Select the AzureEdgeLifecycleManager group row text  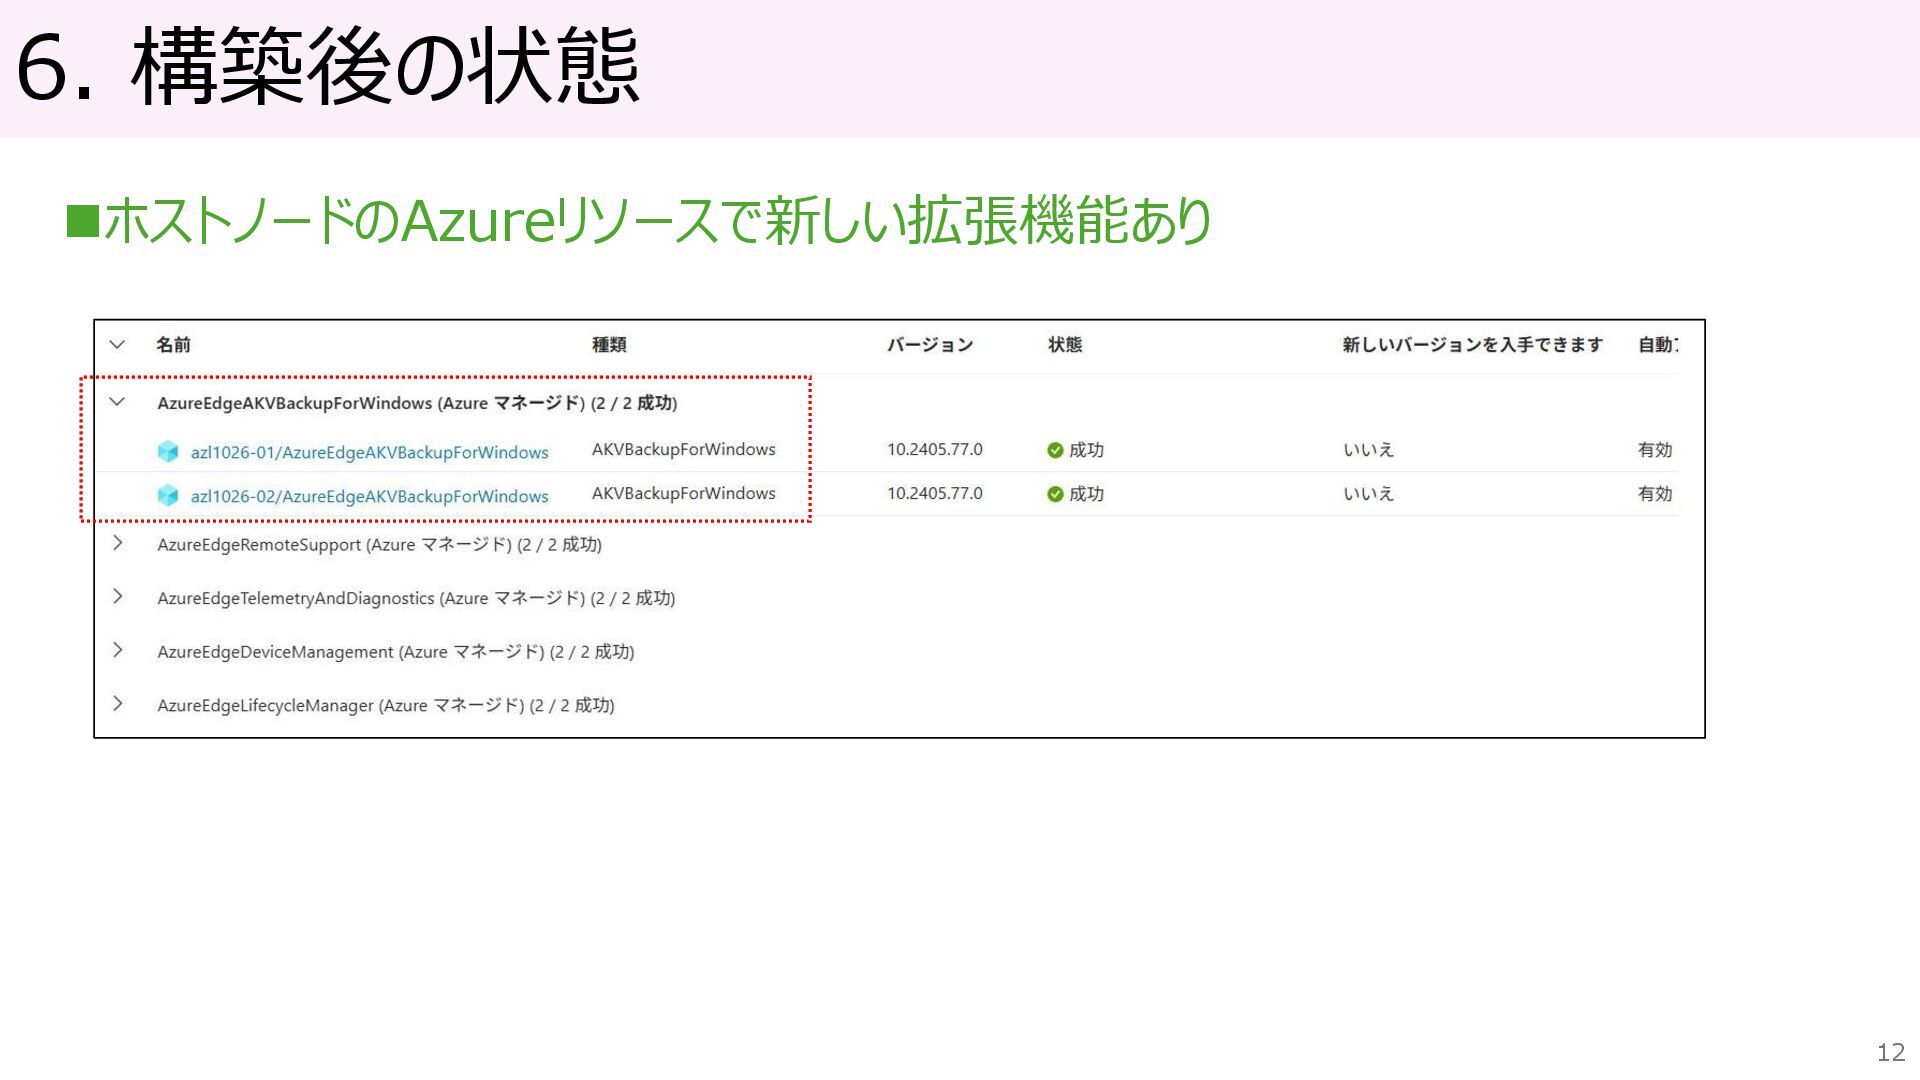tap(385, 706)
